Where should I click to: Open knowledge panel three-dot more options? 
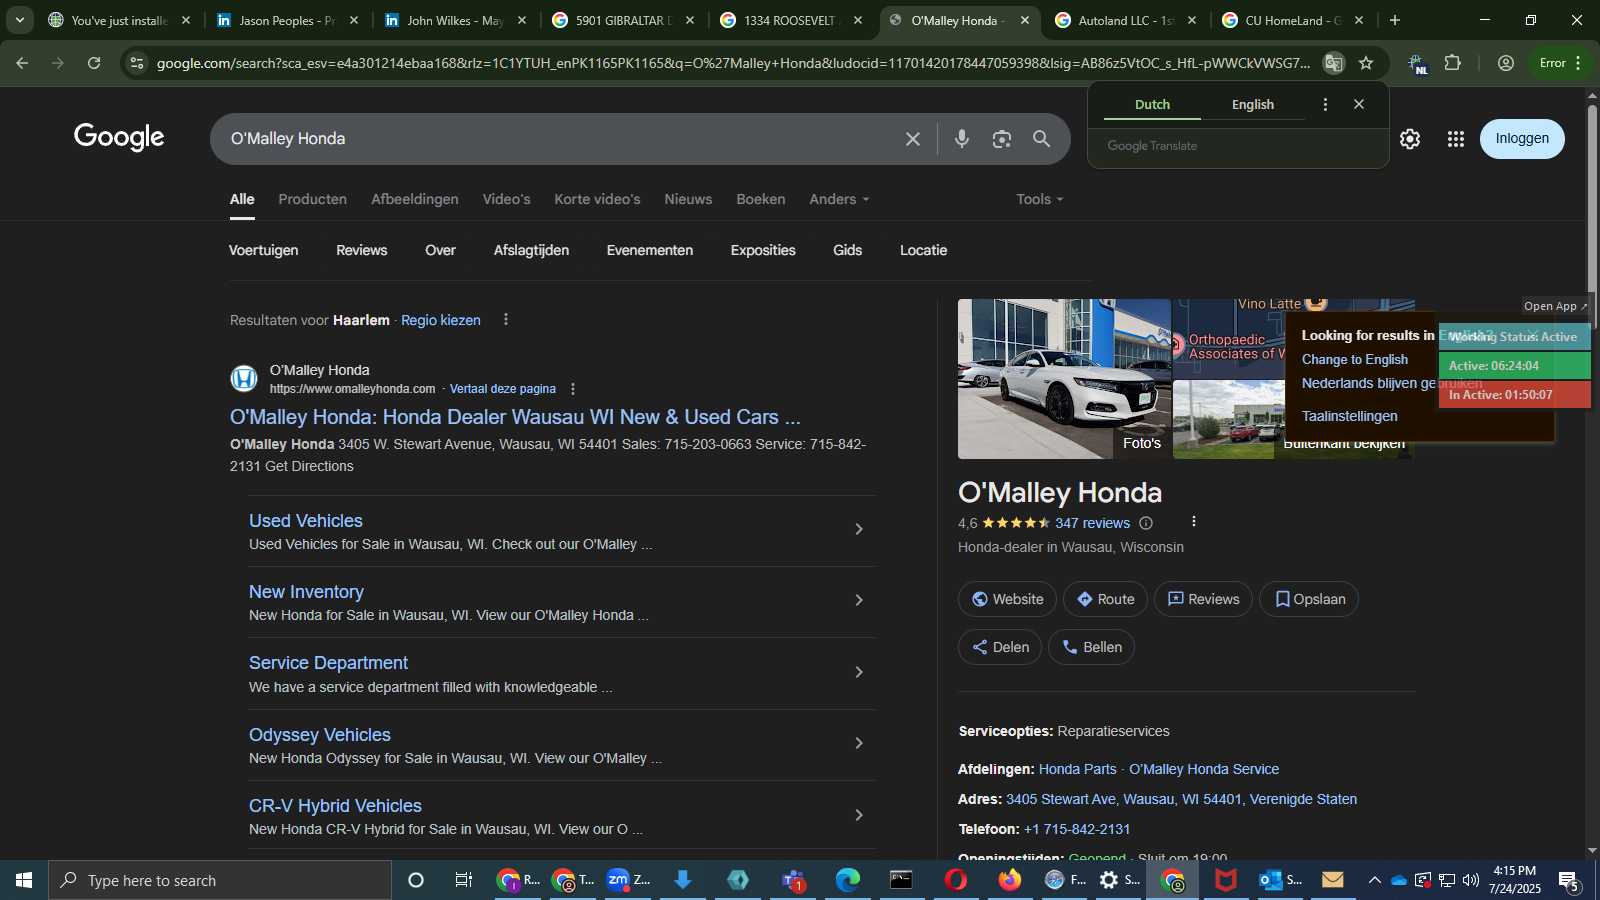[x=1193, y=522]
